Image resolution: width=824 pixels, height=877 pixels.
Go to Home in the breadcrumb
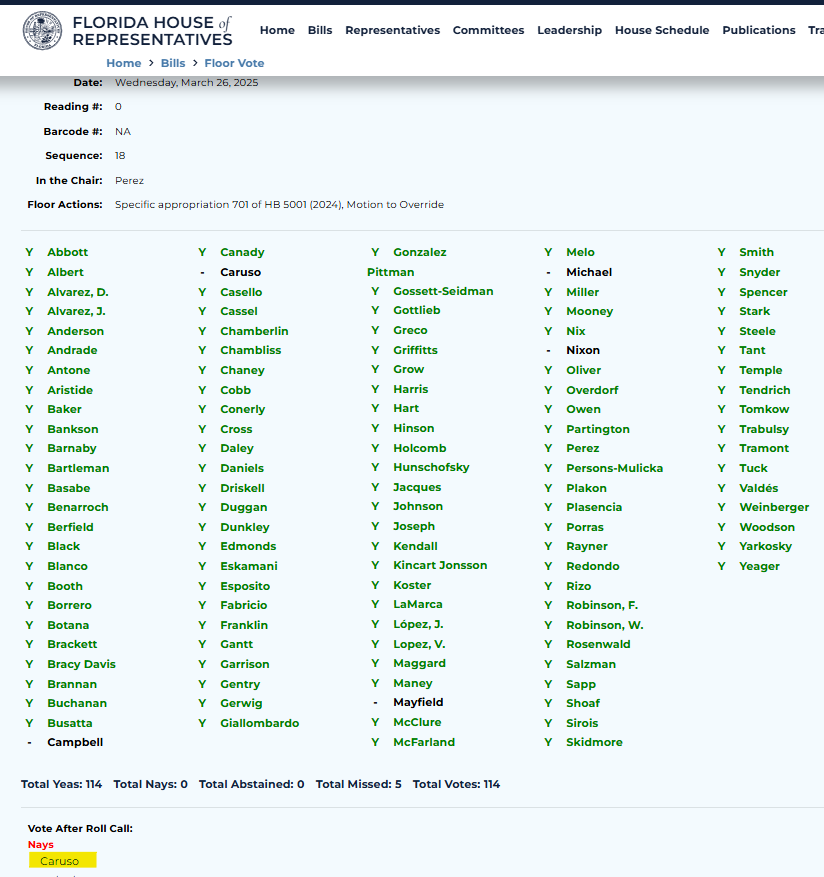(x=124, y=63)
